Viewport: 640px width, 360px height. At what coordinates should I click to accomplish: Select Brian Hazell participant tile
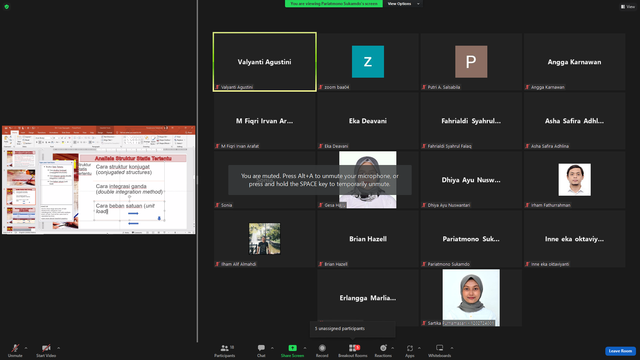coord(368,239)
